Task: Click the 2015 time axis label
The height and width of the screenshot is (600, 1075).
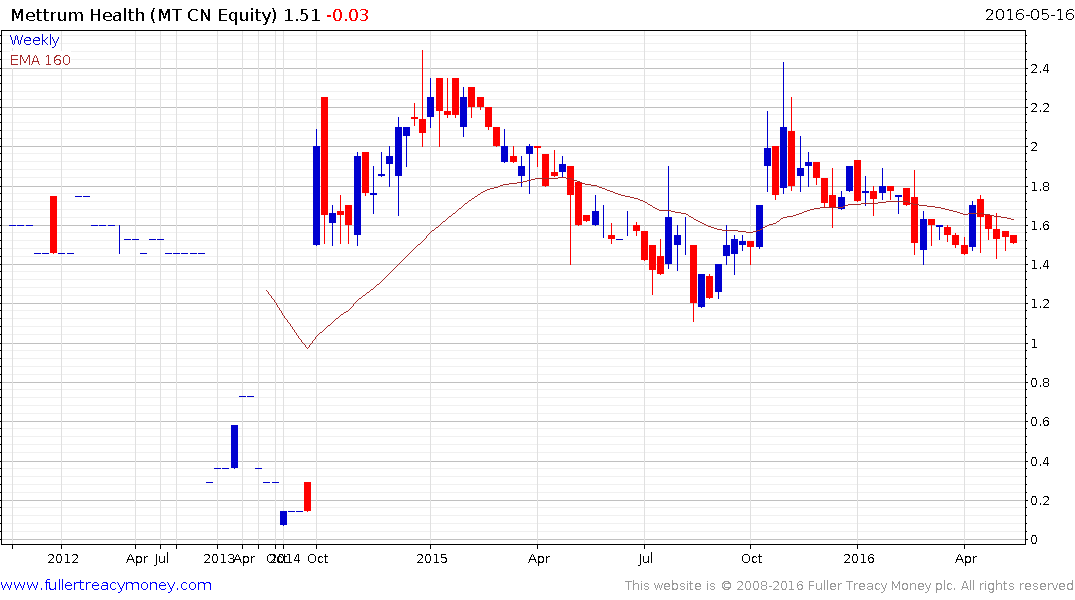Action: [432, 558]
